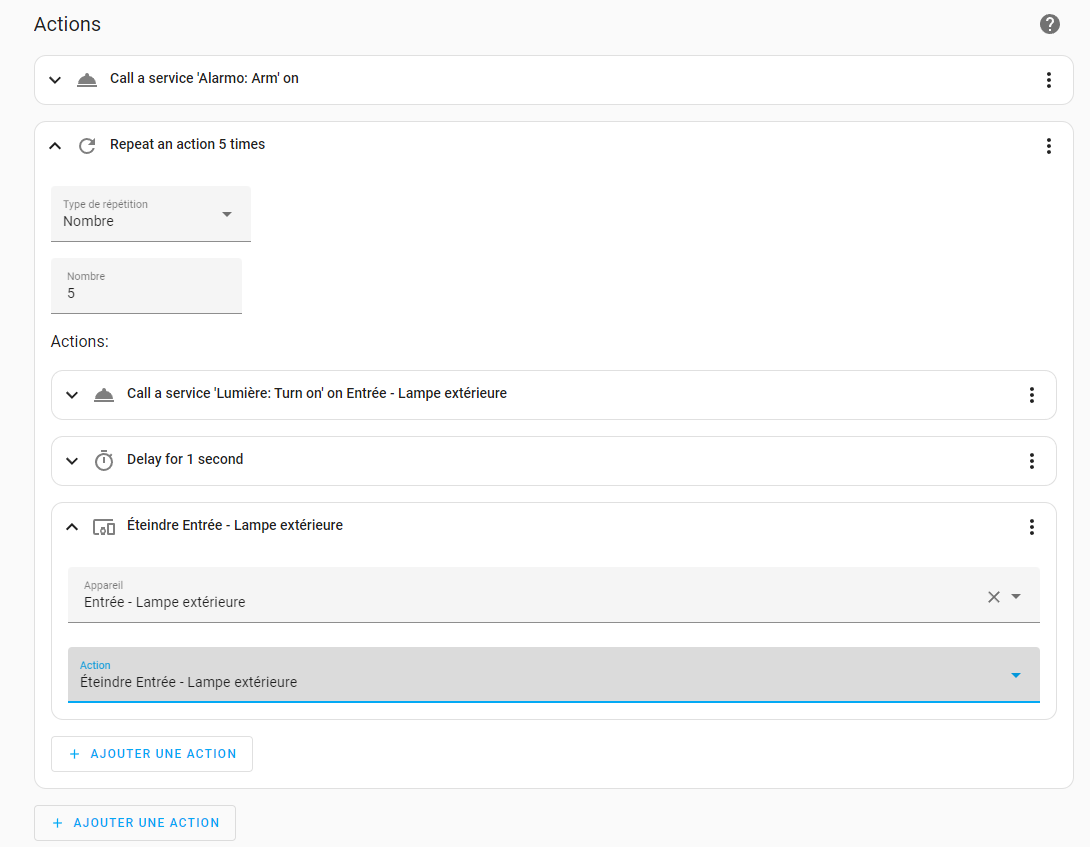The height and width of the screenshot is (847, 1090).
Task: Click the timer icon for Delay action
Action: click(x=104, y=460)
